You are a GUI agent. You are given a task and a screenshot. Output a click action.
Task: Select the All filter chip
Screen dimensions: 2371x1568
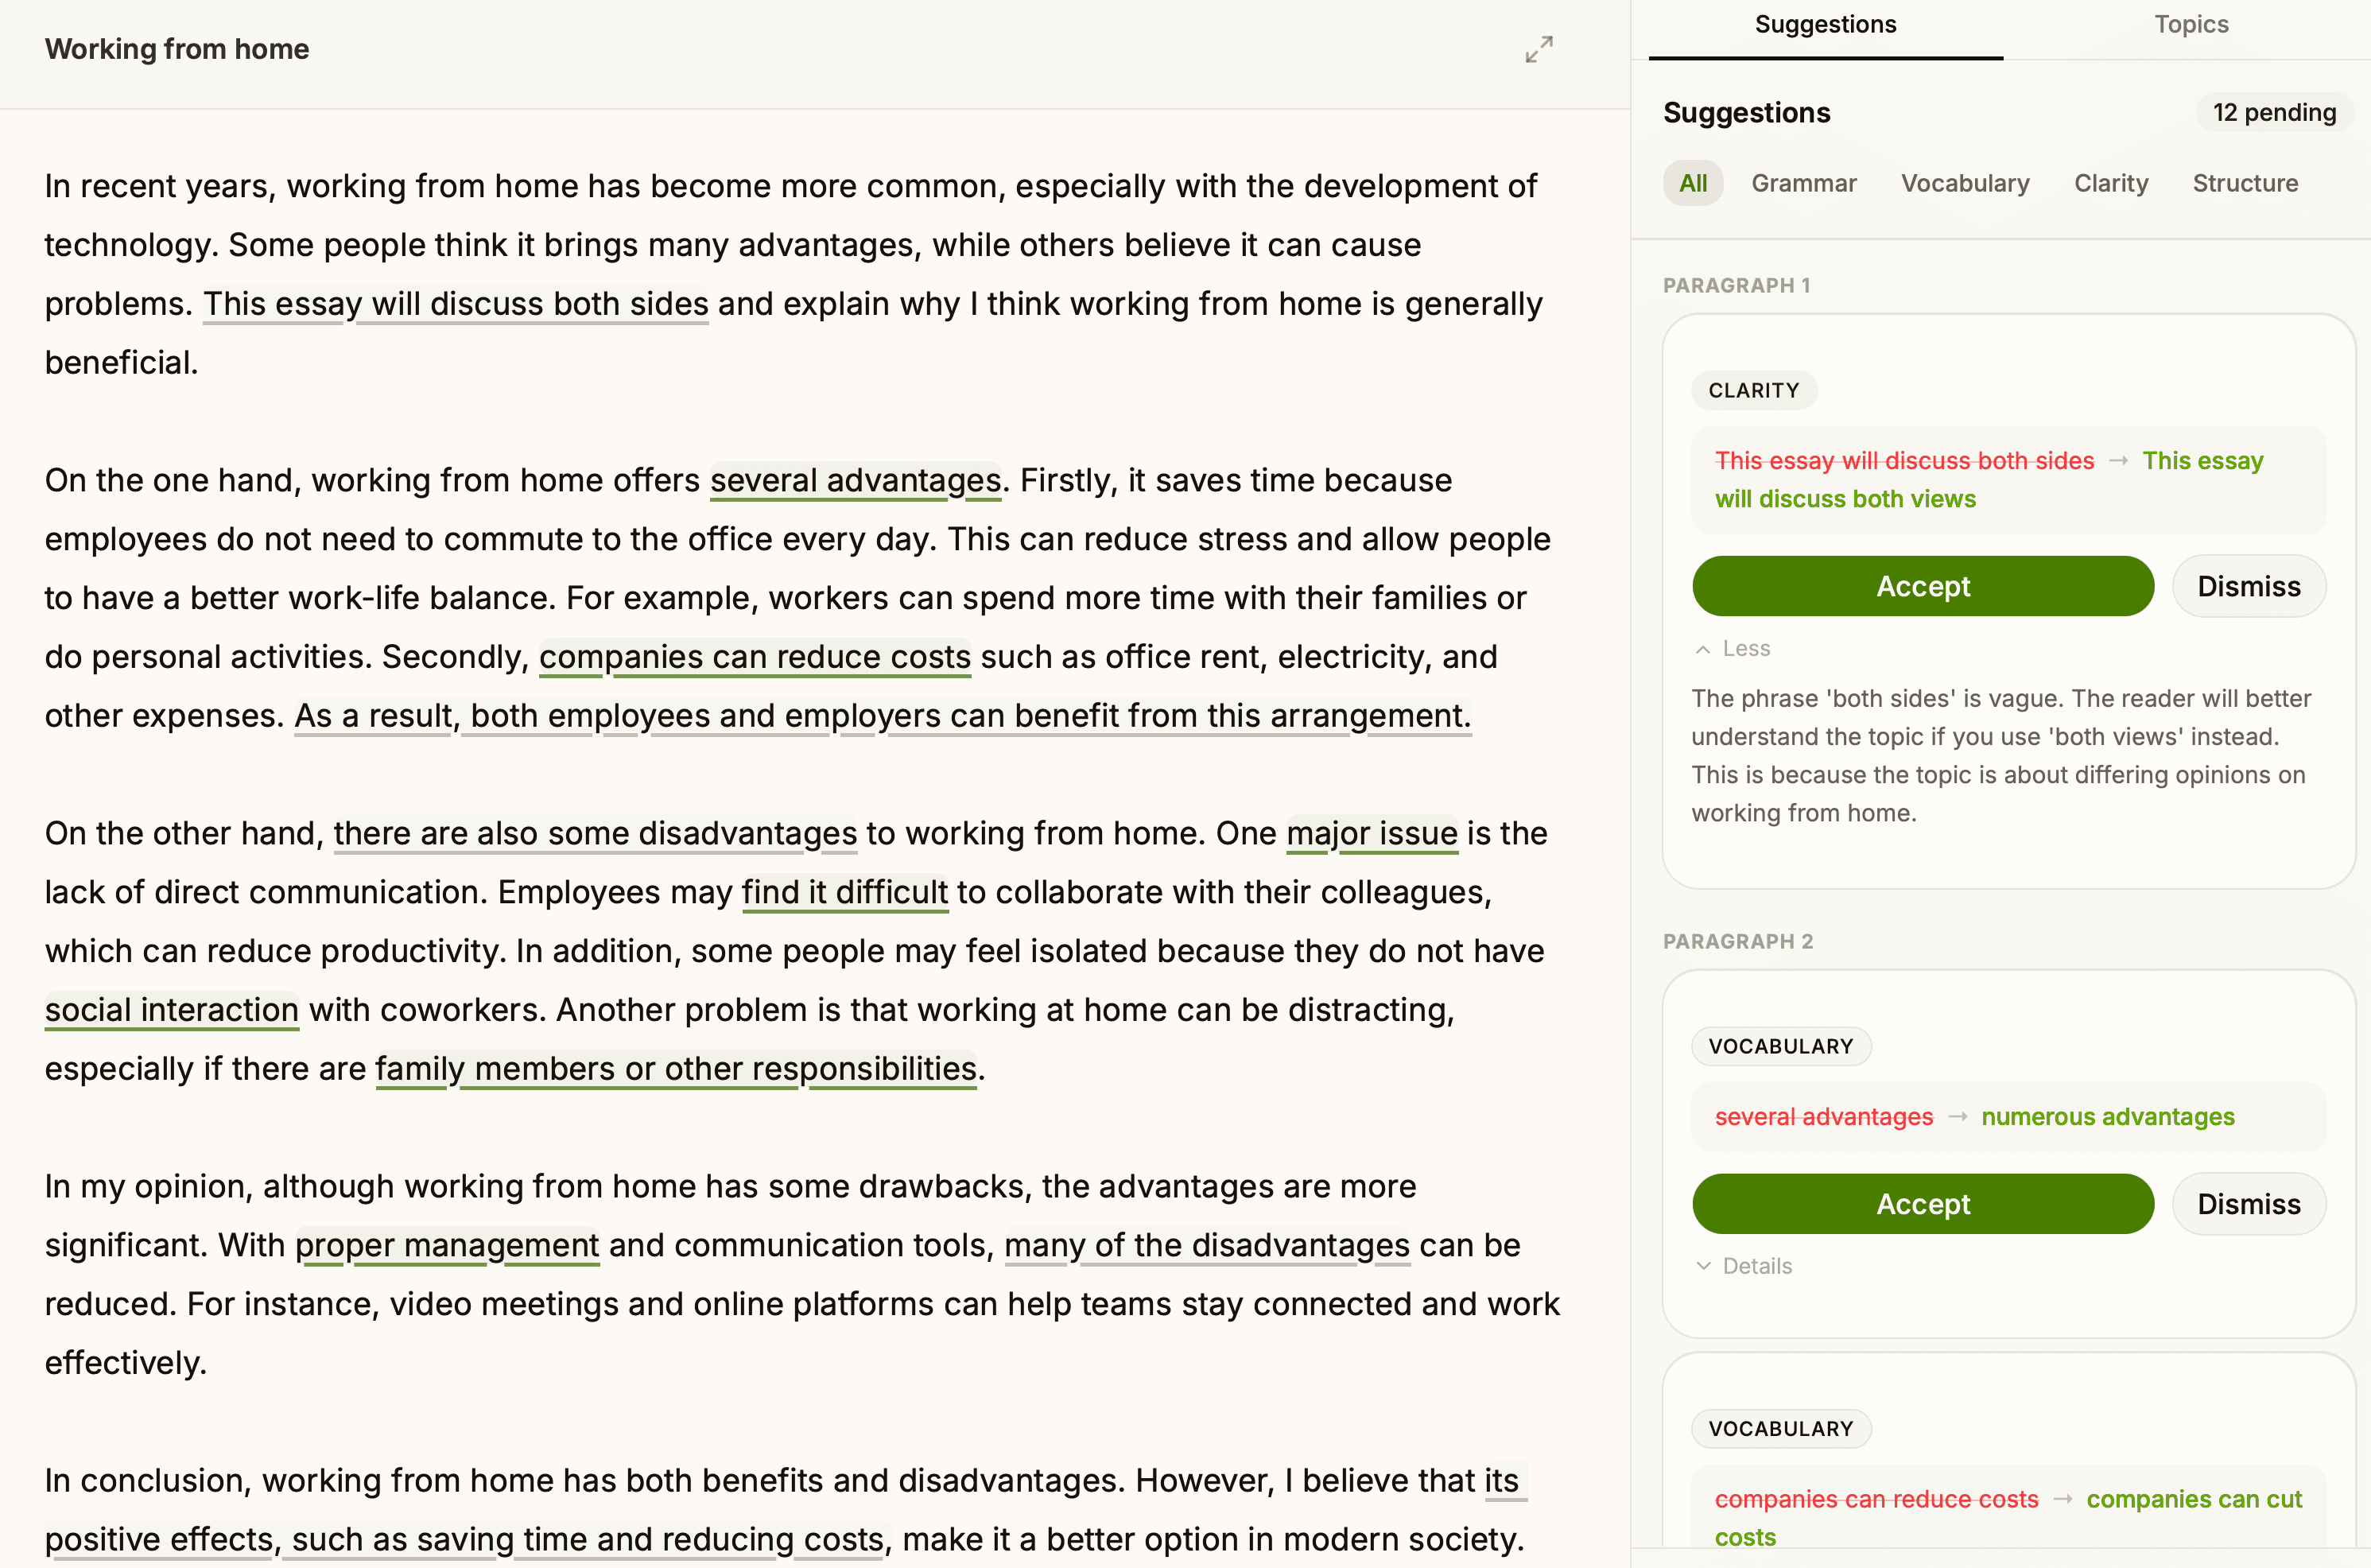tap(1692, 183)
